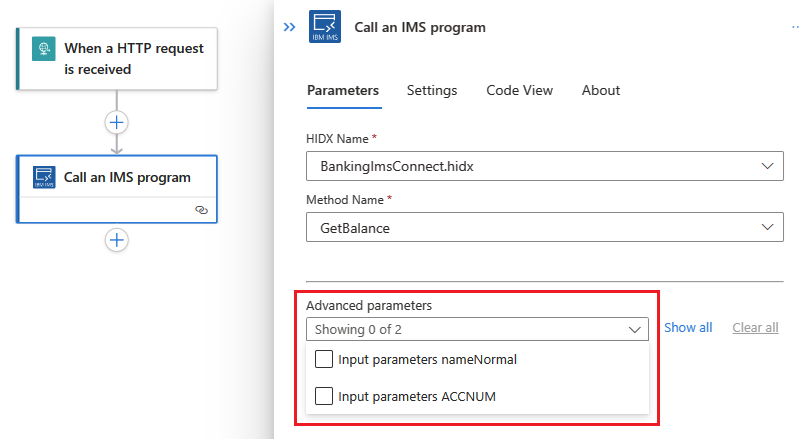Click the Show all link
The height and width of the screenshot is (439, 800).
(x=688, y=327)
